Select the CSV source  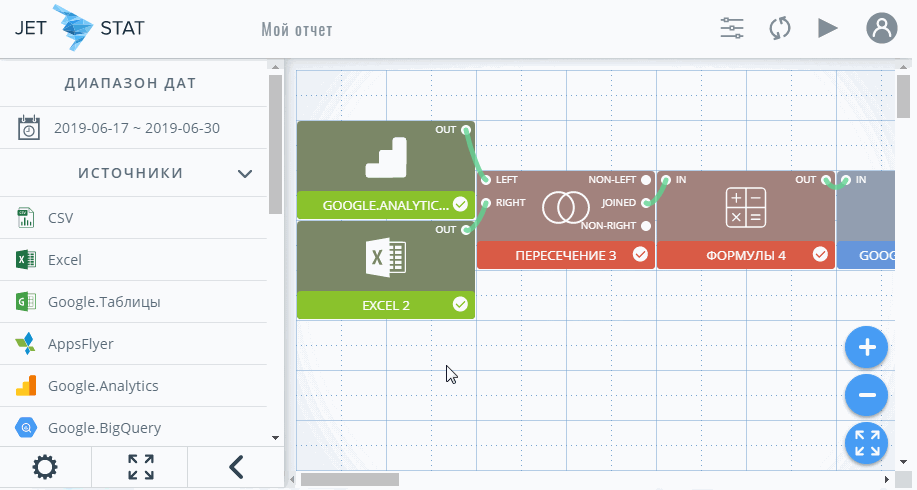[60, 218]
